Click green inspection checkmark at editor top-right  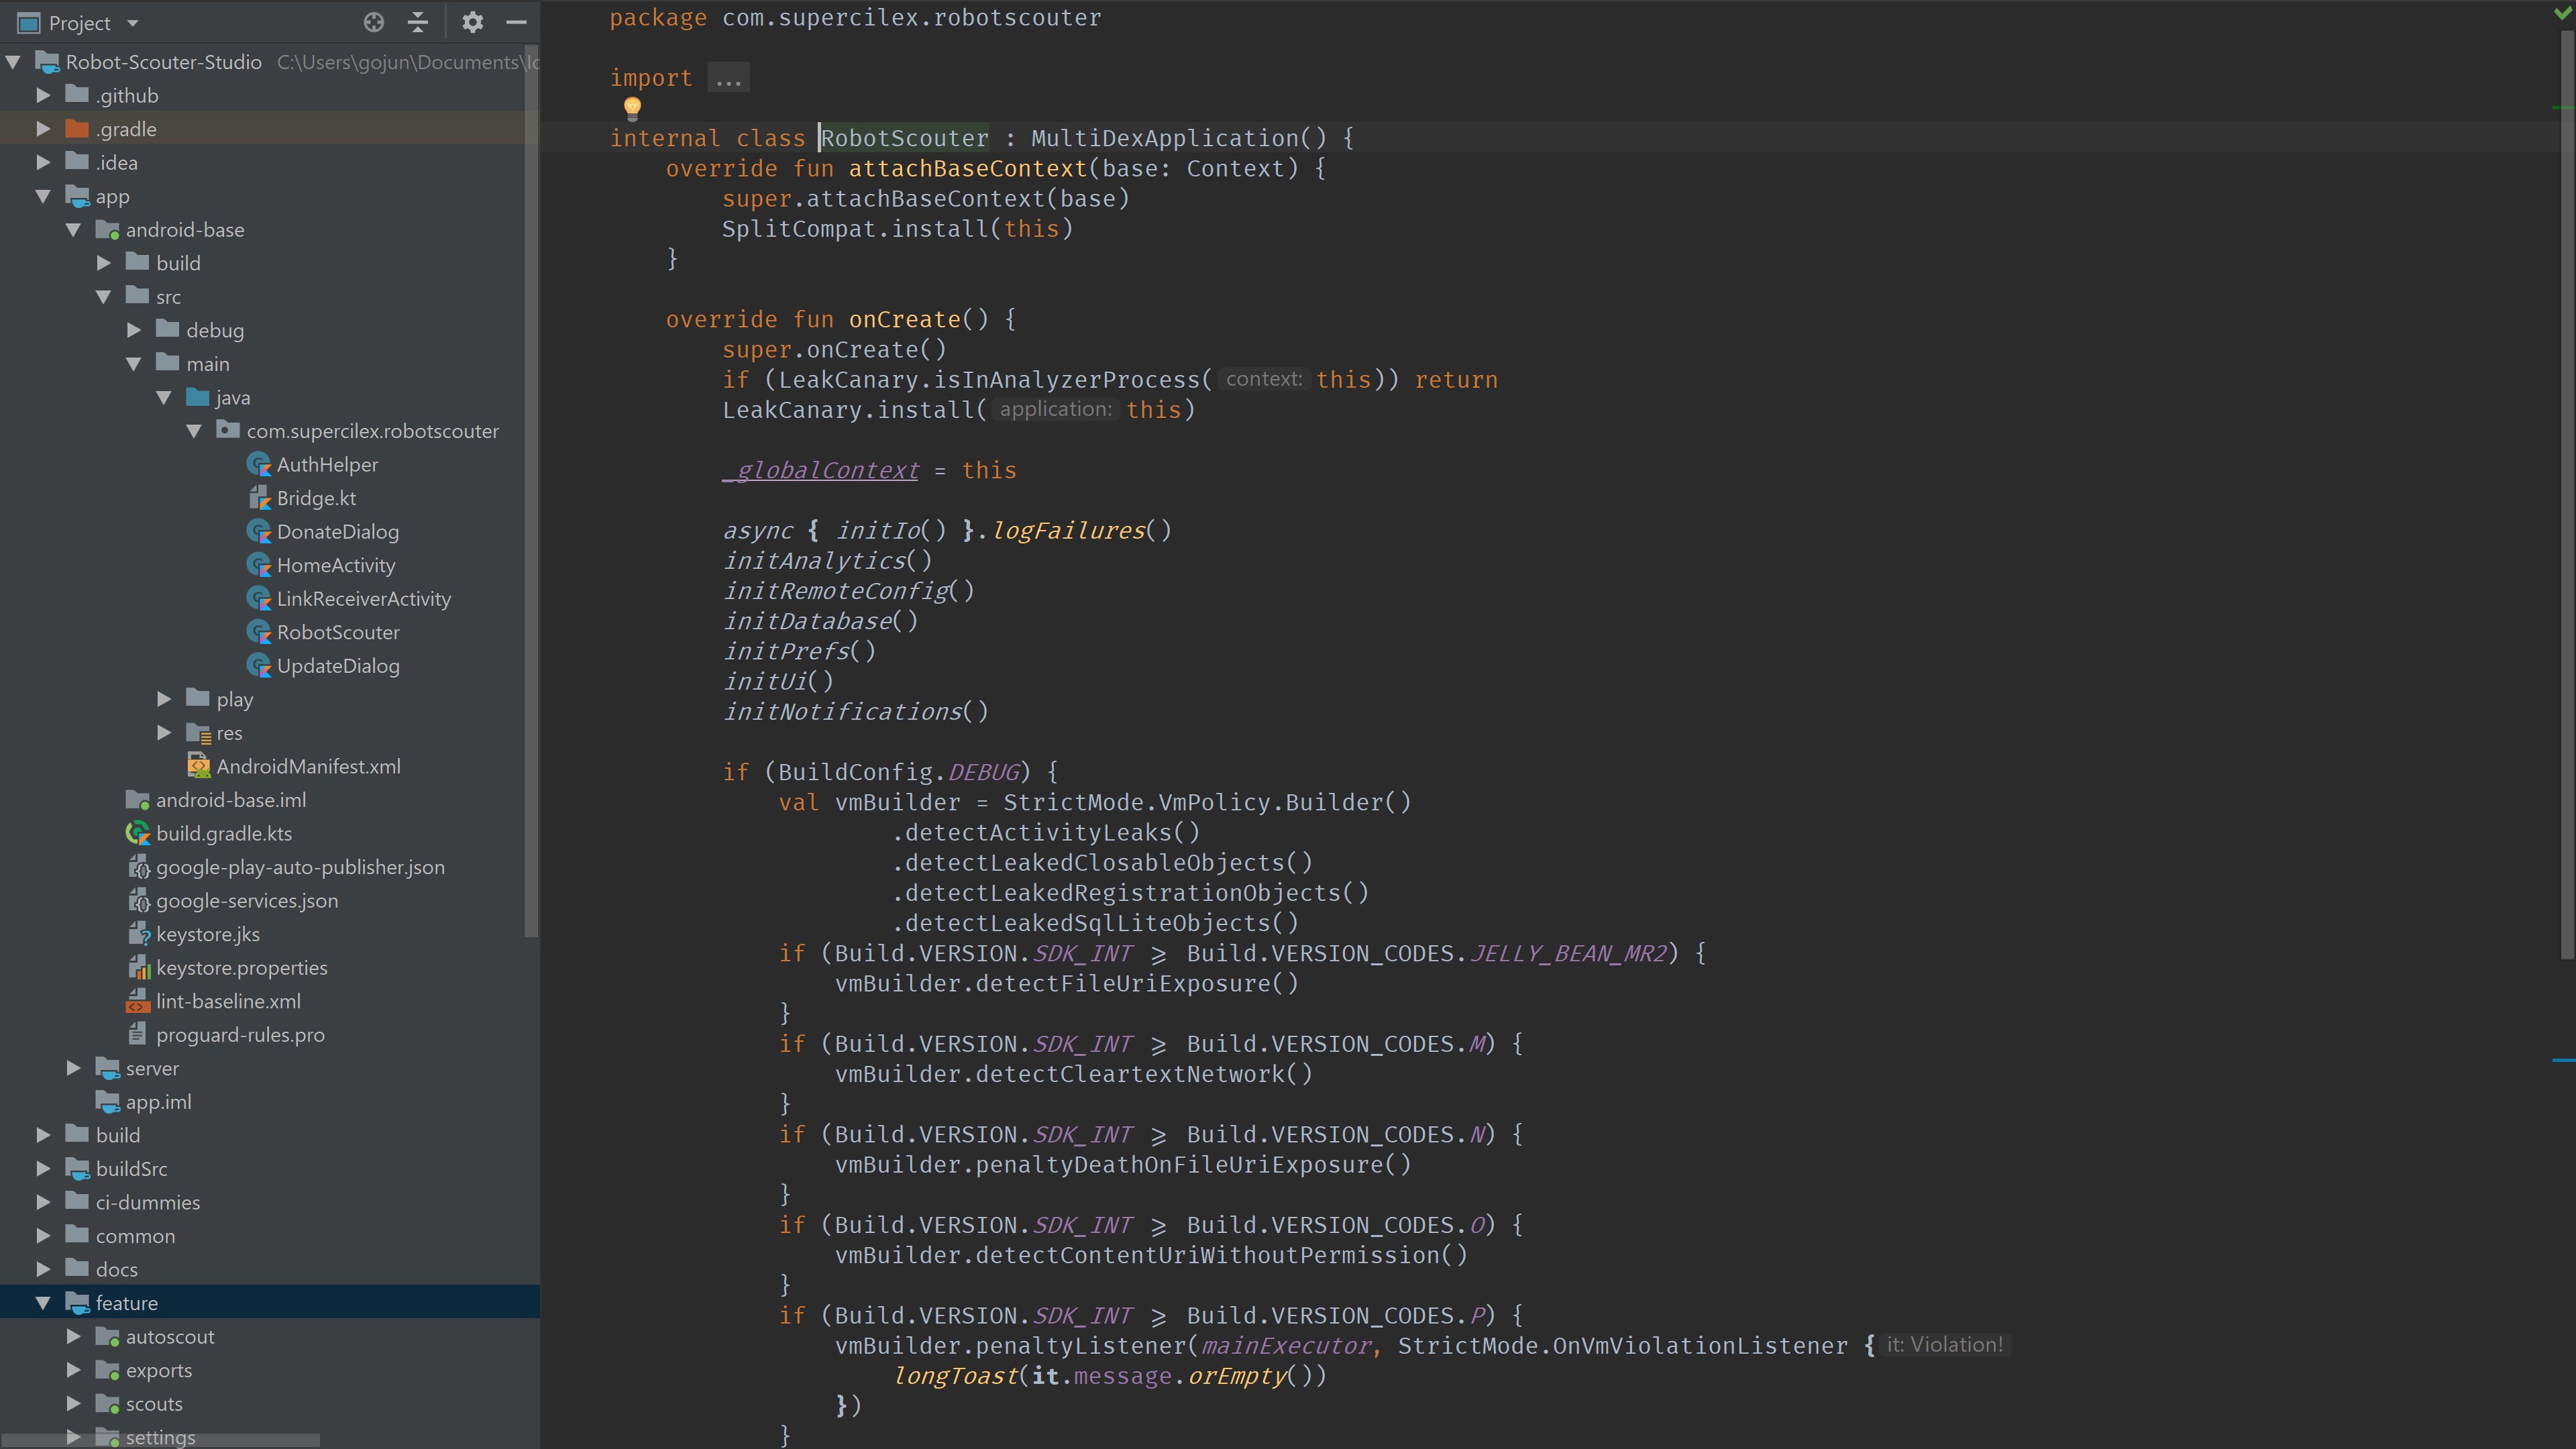[2562, 12]
